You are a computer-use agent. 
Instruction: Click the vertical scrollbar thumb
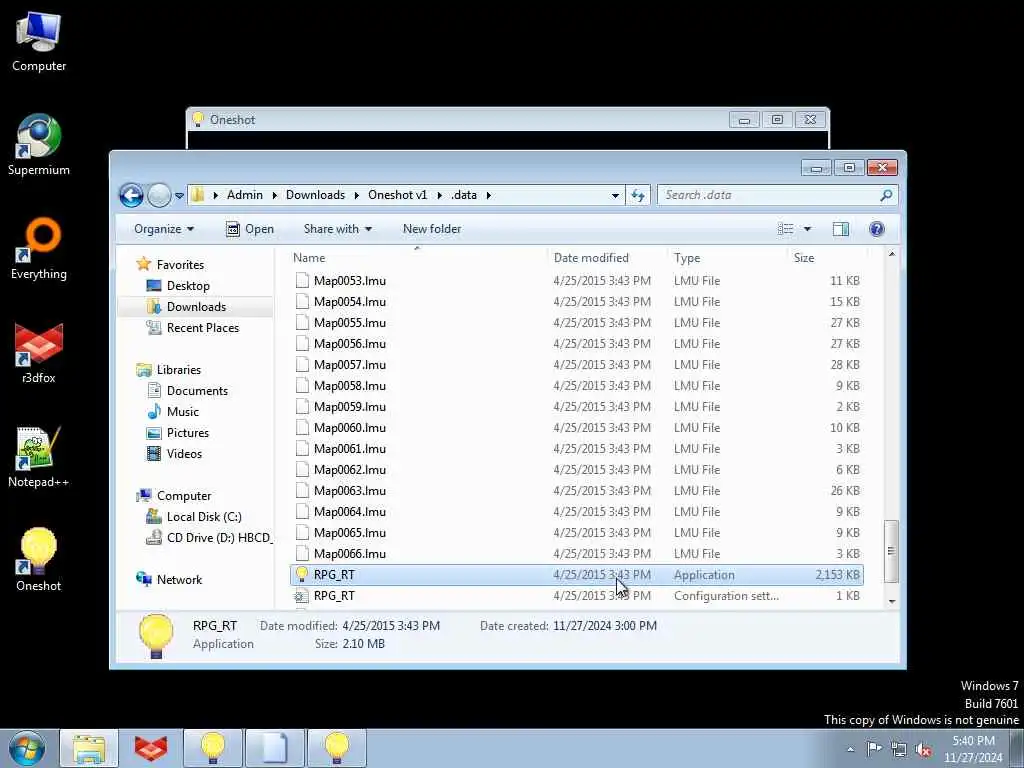coord(891,551)
